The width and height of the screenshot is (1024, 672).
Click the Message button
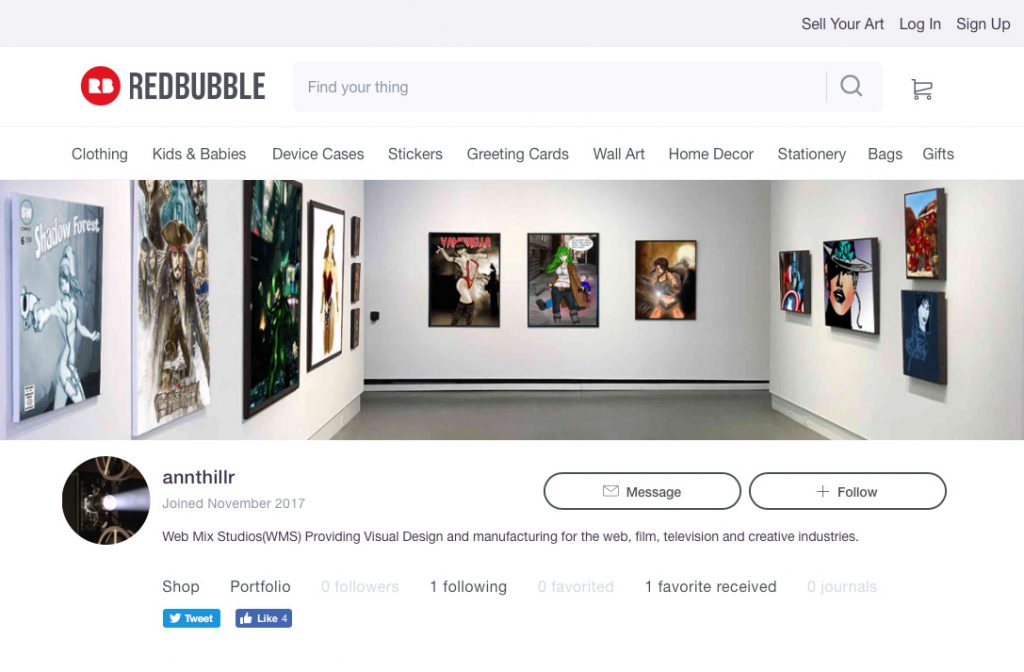(x=642, y=491)
